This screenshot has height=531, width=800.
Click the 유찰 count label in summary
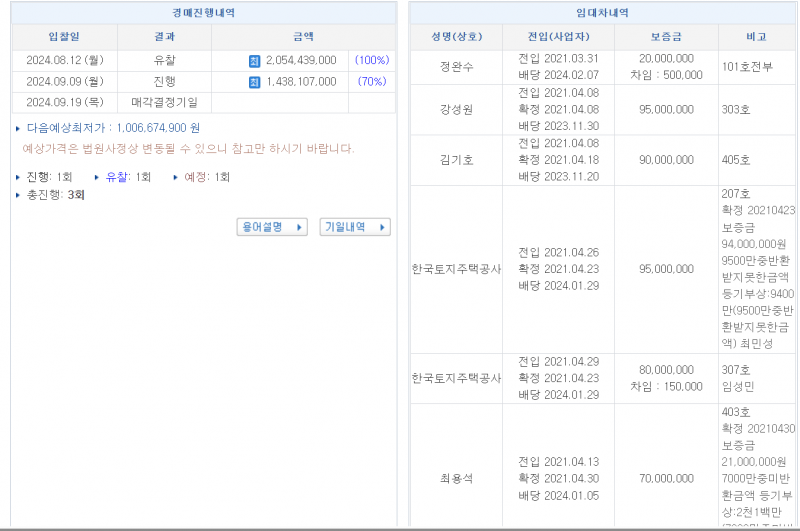point(117,177)
